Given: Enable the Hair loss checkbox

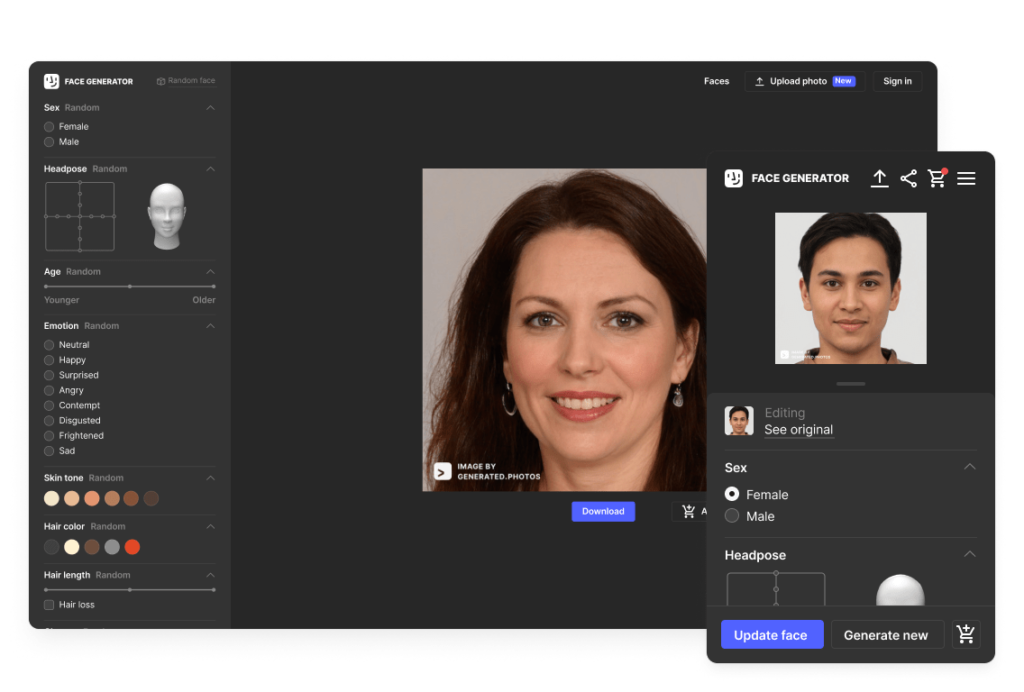Looking at the screenshot, I should [47, 604].
